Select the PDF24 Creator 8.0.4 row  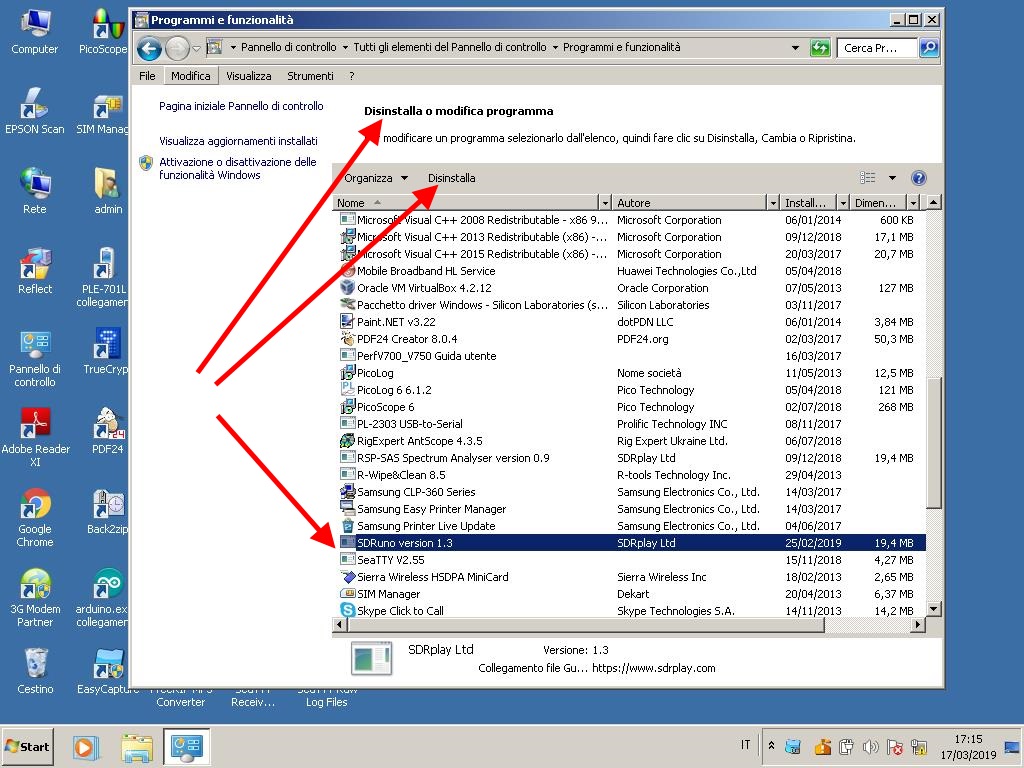pyautogui.click(x=630, y=338)
